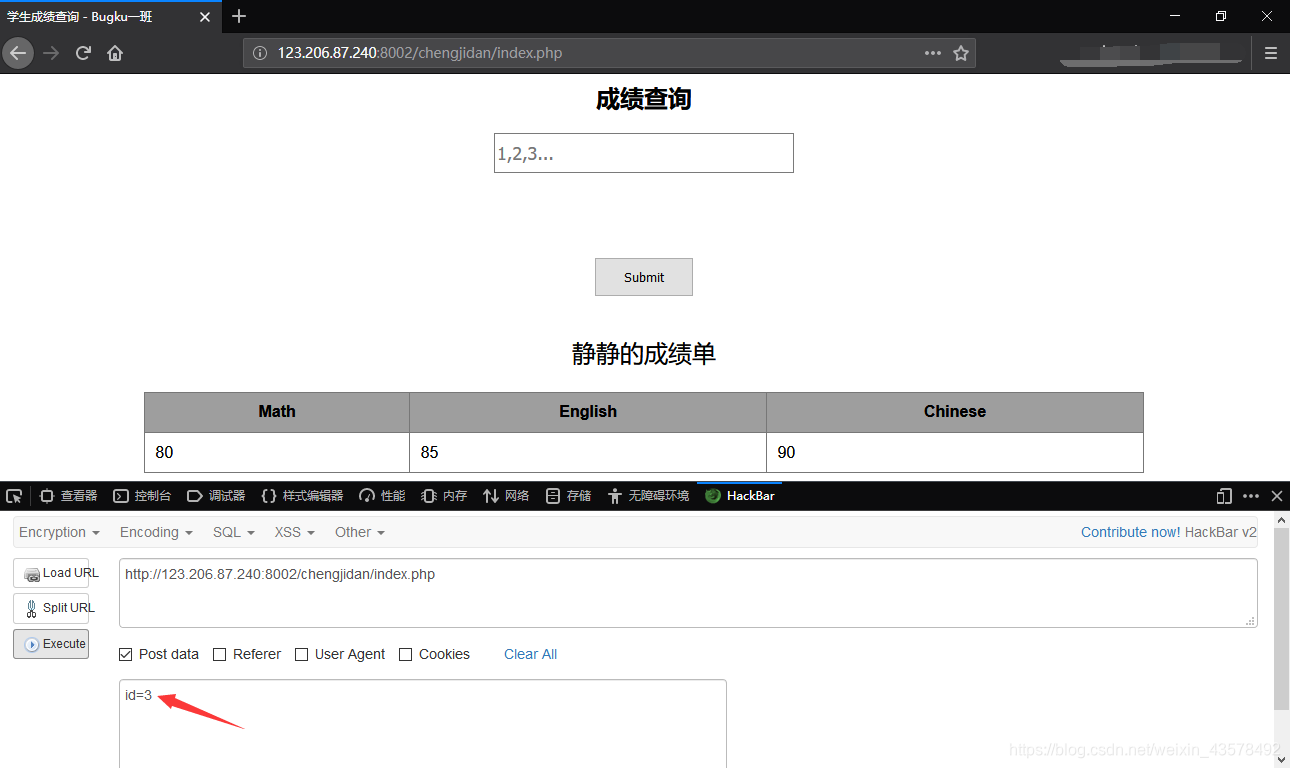Select the HackBar tab
This screenshot has height=768, width=1290.
[x=740, y=496]
